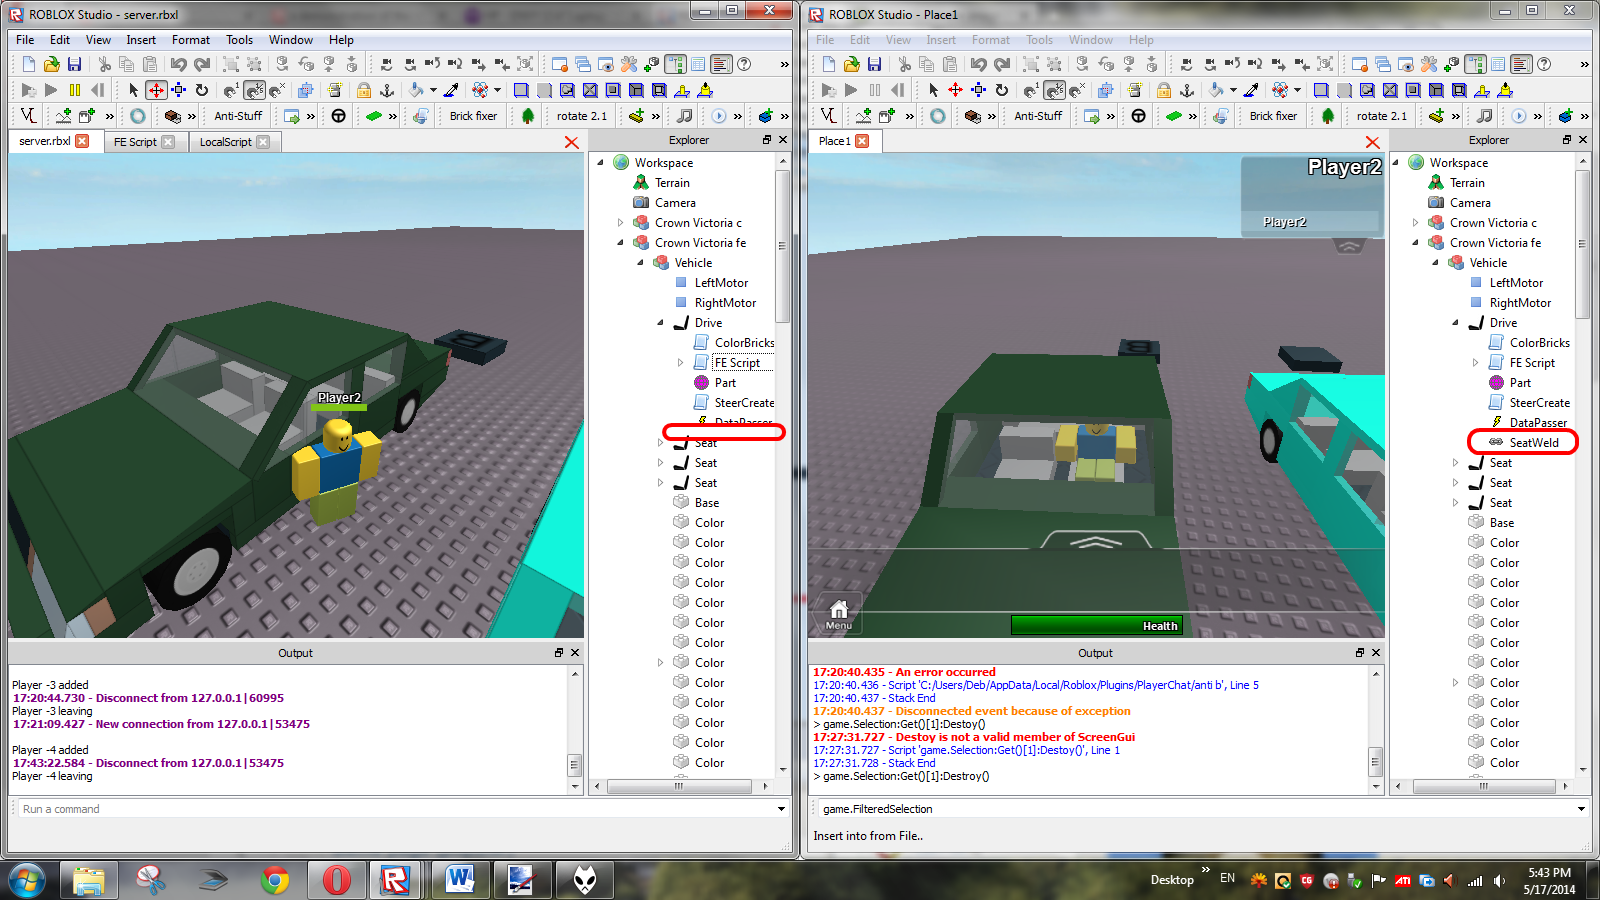Toggle 1/5 stud grid snap in server.rbxl window
This screenshot has height=900, width=1600.
pyautogui.click(x=254, y=90)
